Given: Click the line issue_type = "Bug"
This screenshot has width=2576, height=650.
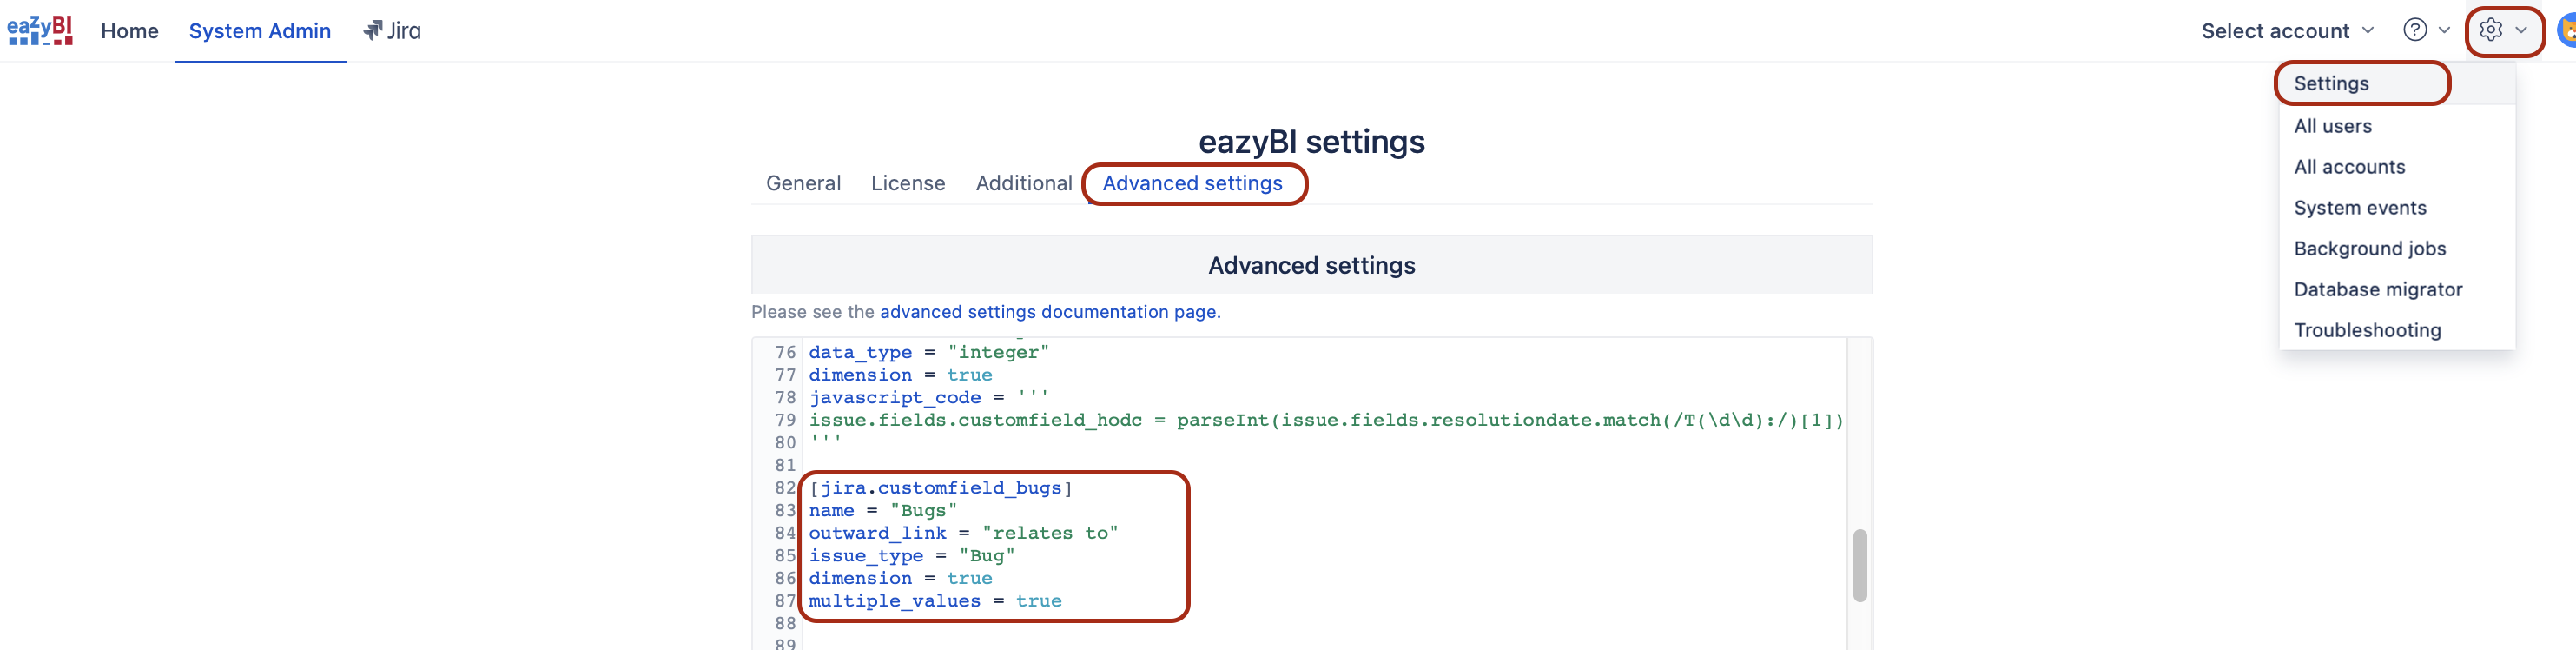Looking at the screenshot, I should click(911, 556).
